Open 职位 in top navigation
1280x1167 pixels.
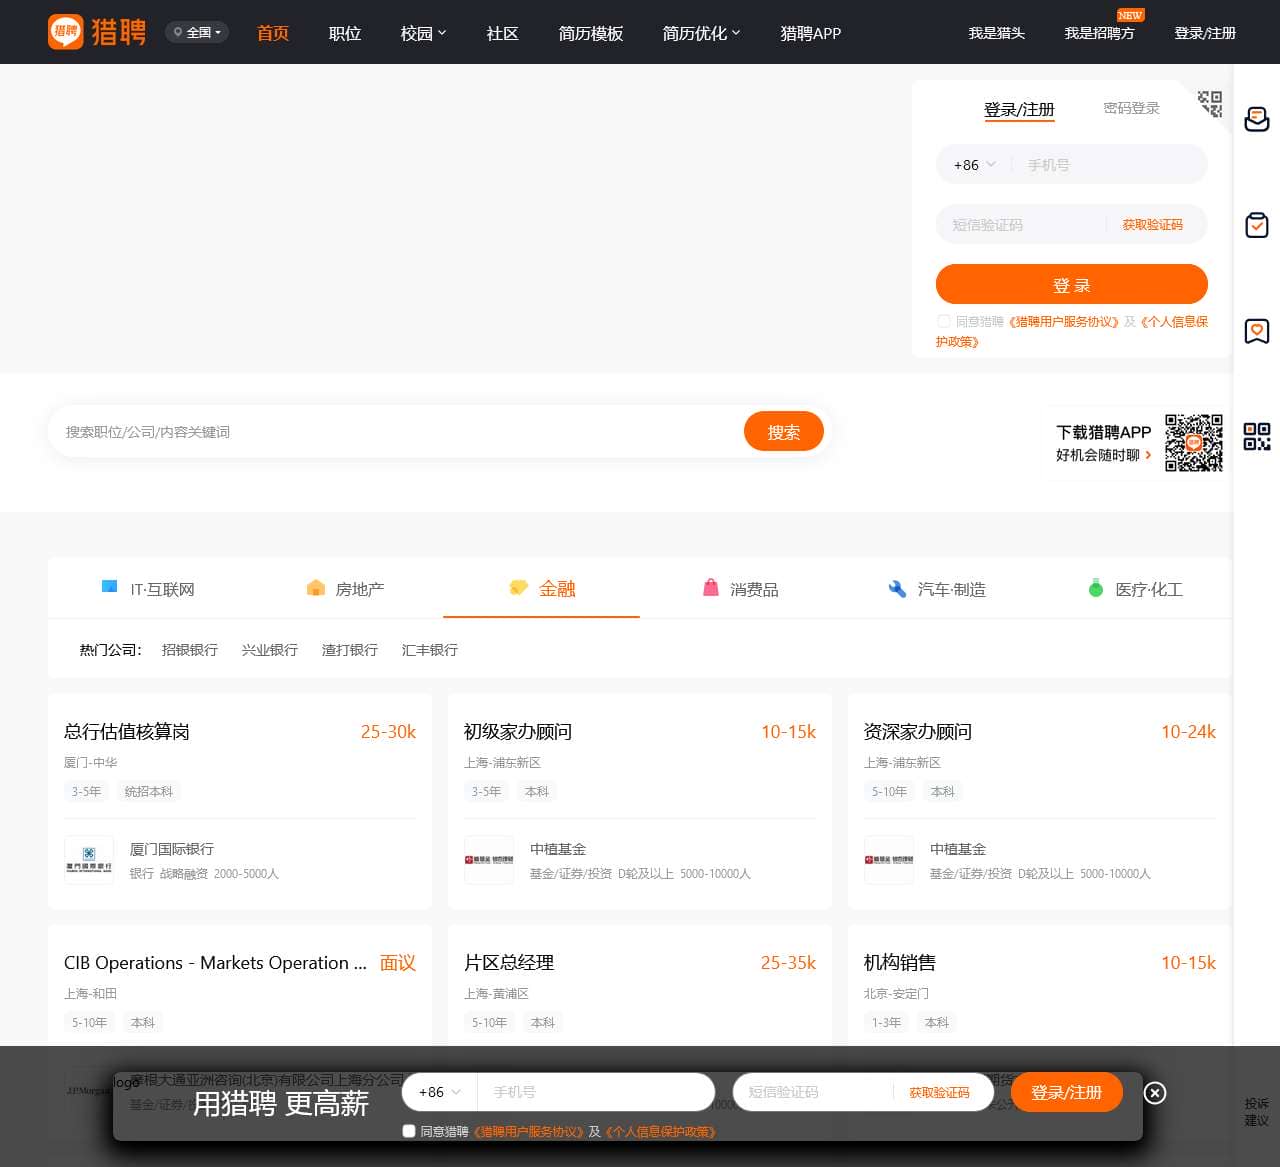pos(345,33)
